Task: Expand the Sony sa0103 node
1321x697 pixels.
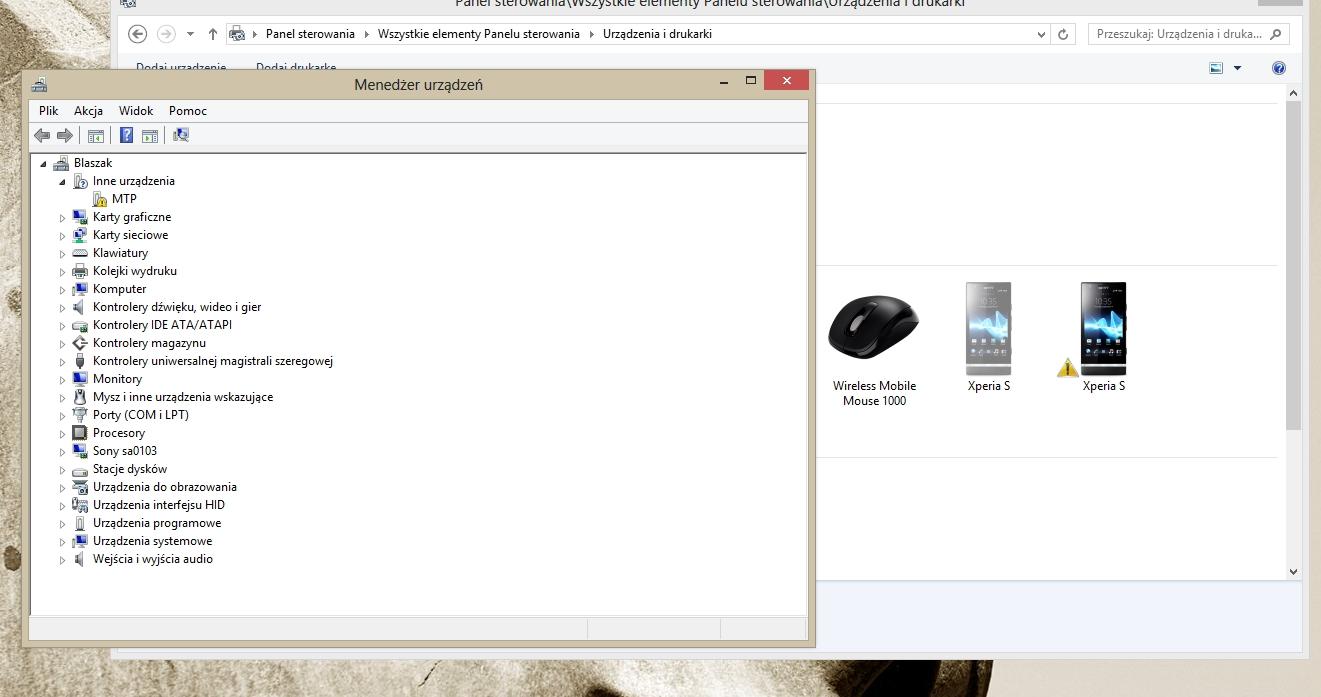Action: [x=62, y=452]
